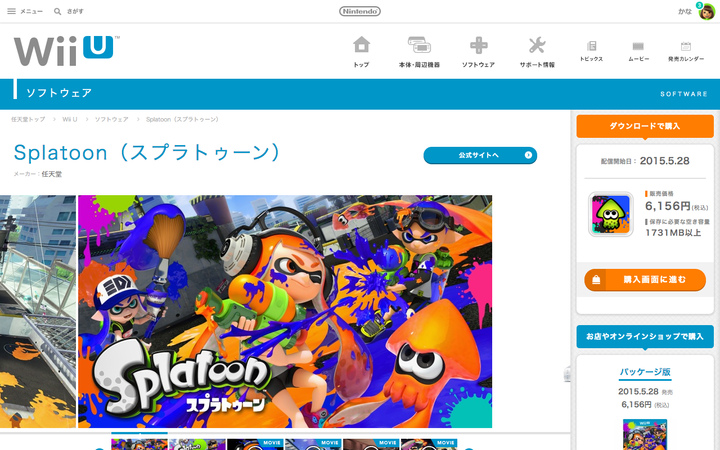Select お店やオンラインショップで購入 blue tab
This screenshot has height=450, width=720.
pos(645,337)
